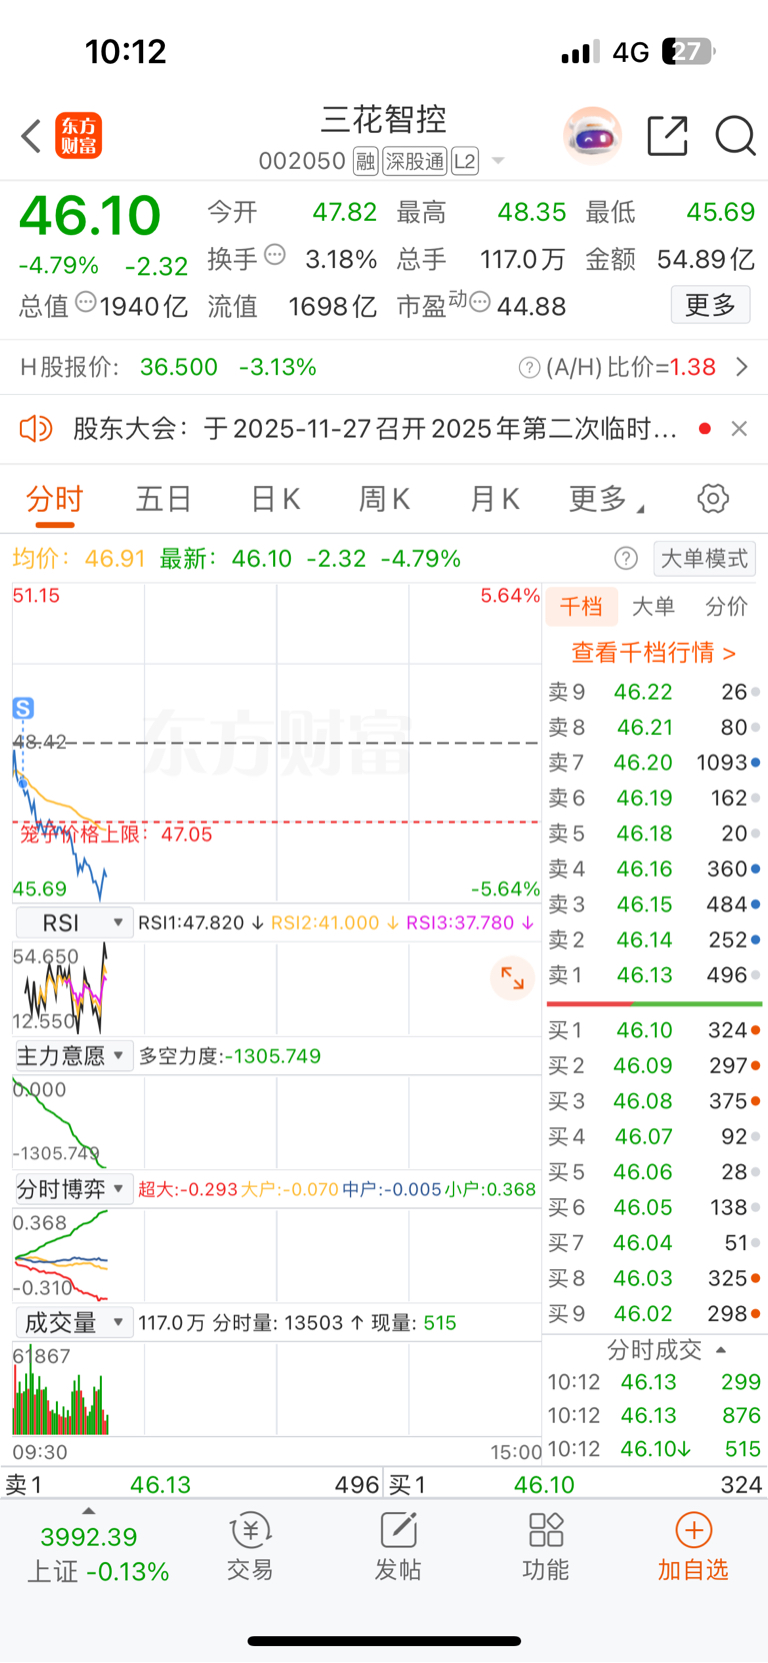Go back with the left arrow

pos(31,136)
